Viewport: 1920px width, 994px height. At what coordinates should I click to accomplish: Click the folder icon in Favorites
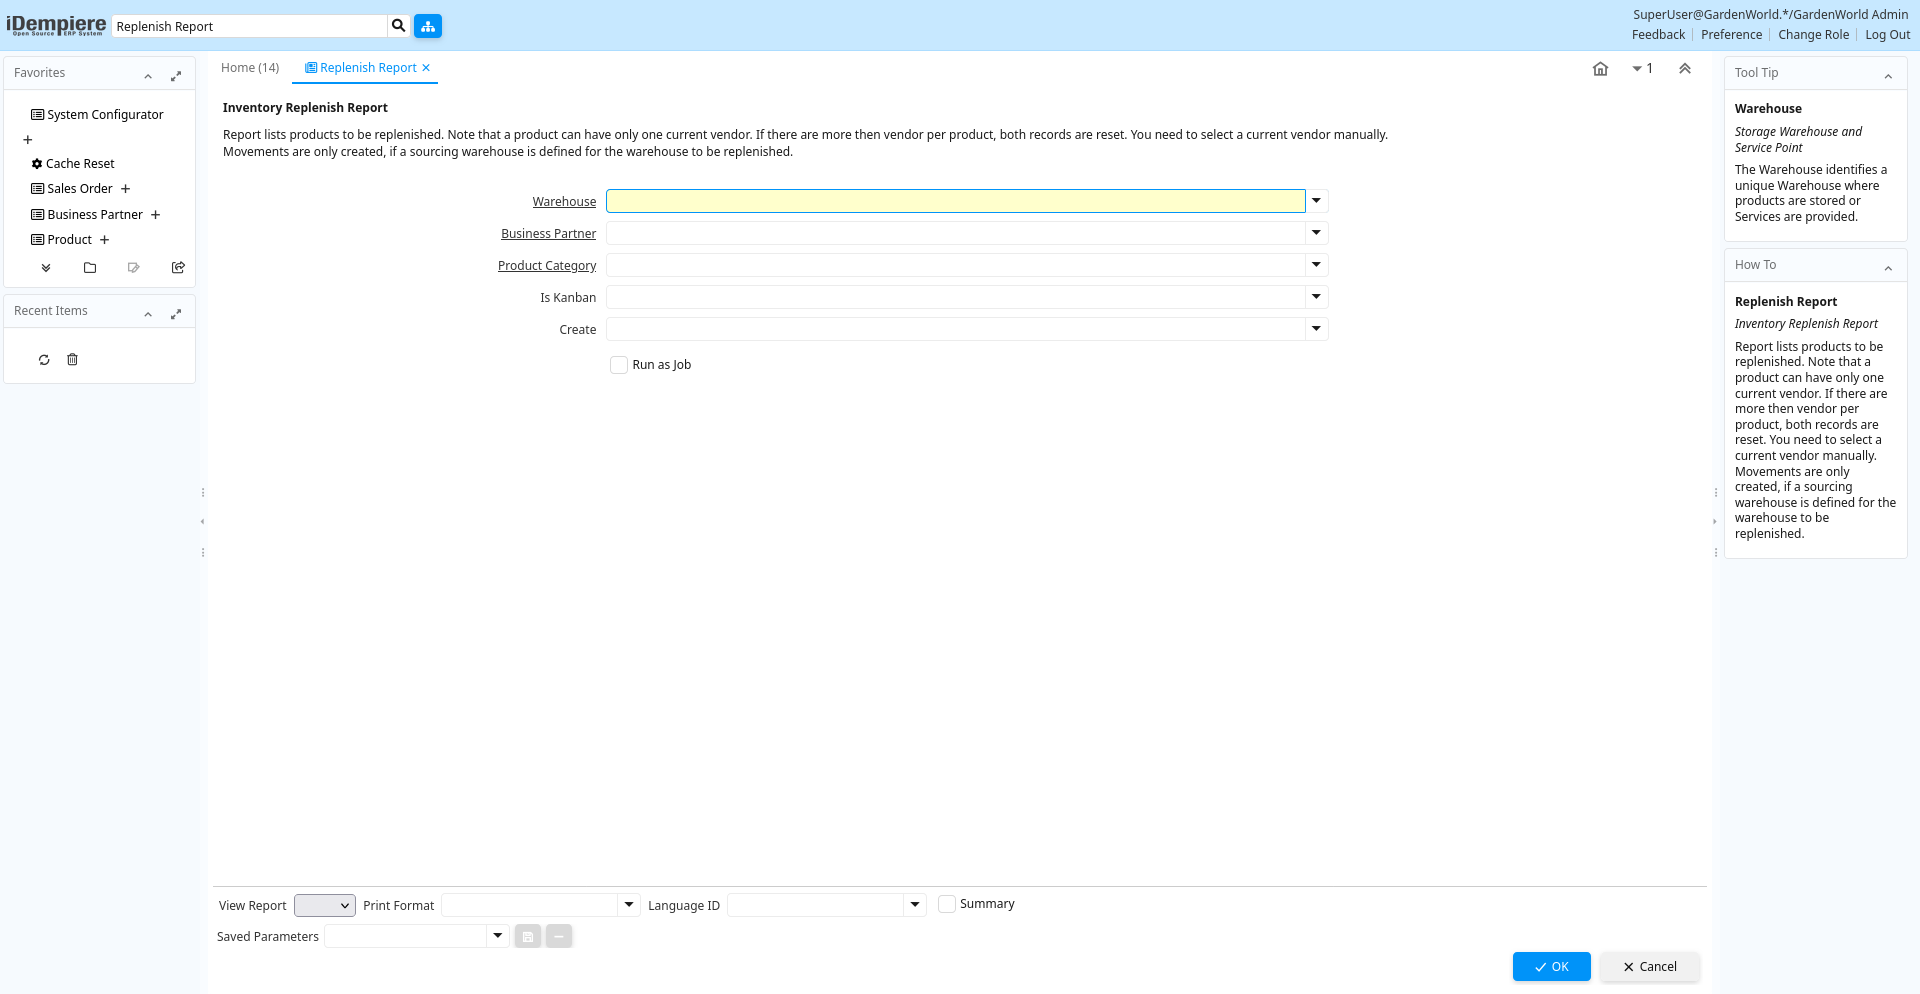point(90,268)
